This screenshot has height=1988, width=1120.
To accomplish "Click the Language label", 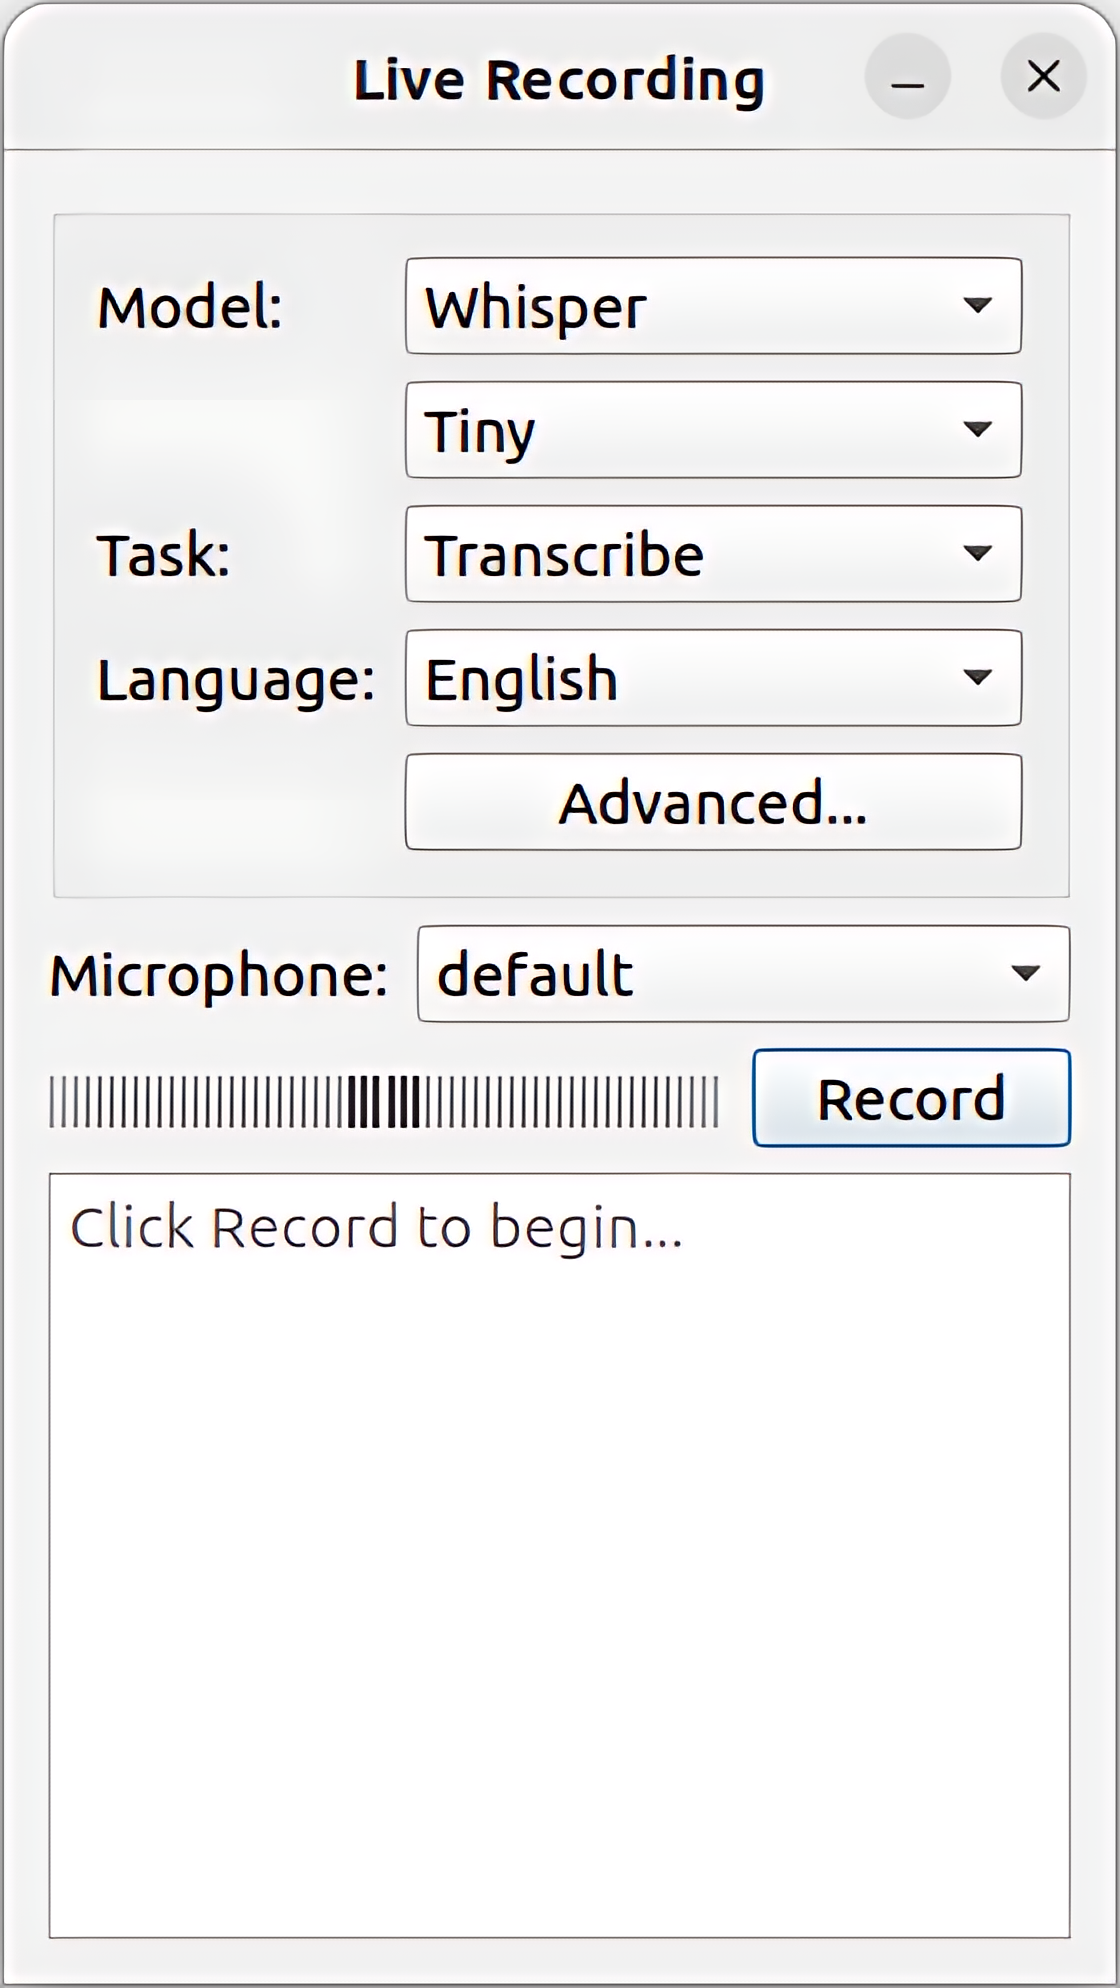I will click(236, 680).
